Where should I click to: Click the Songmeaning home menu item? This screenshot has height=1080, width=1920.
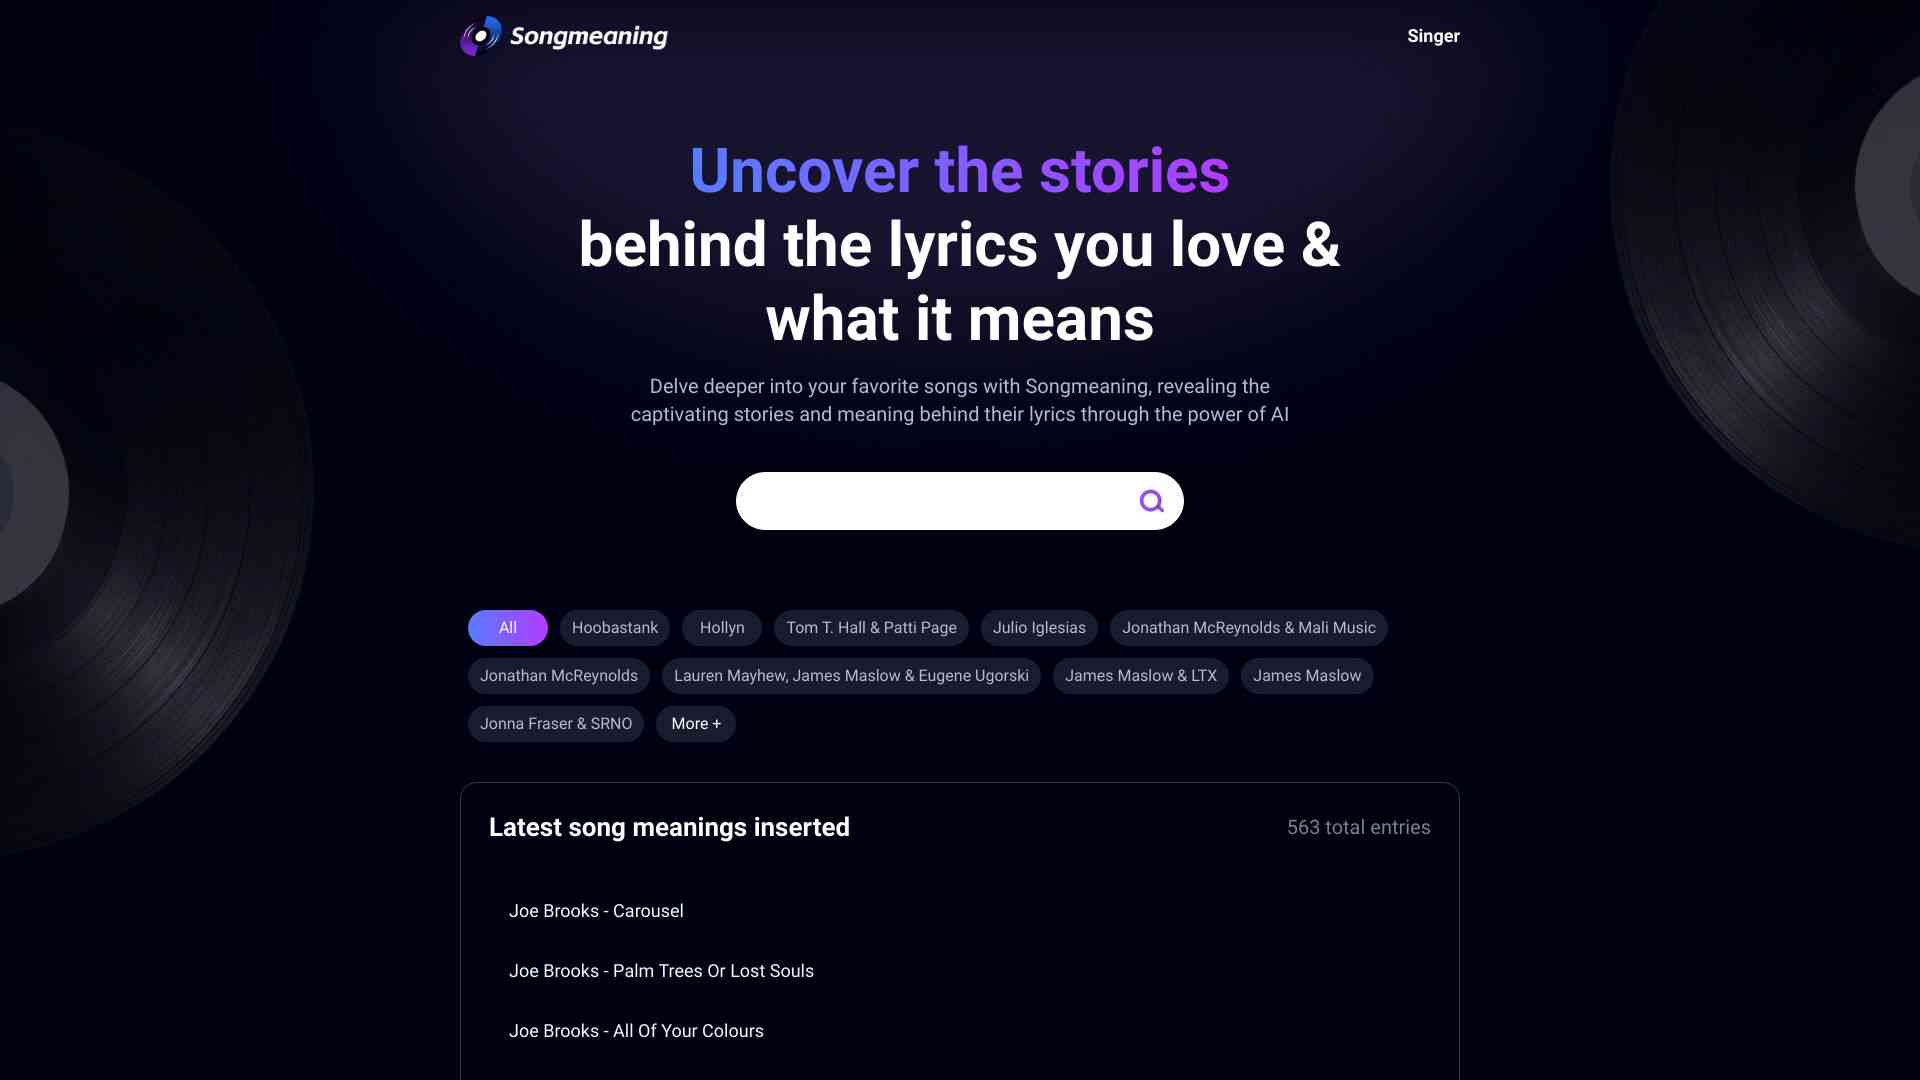click(x=563, y=36)
